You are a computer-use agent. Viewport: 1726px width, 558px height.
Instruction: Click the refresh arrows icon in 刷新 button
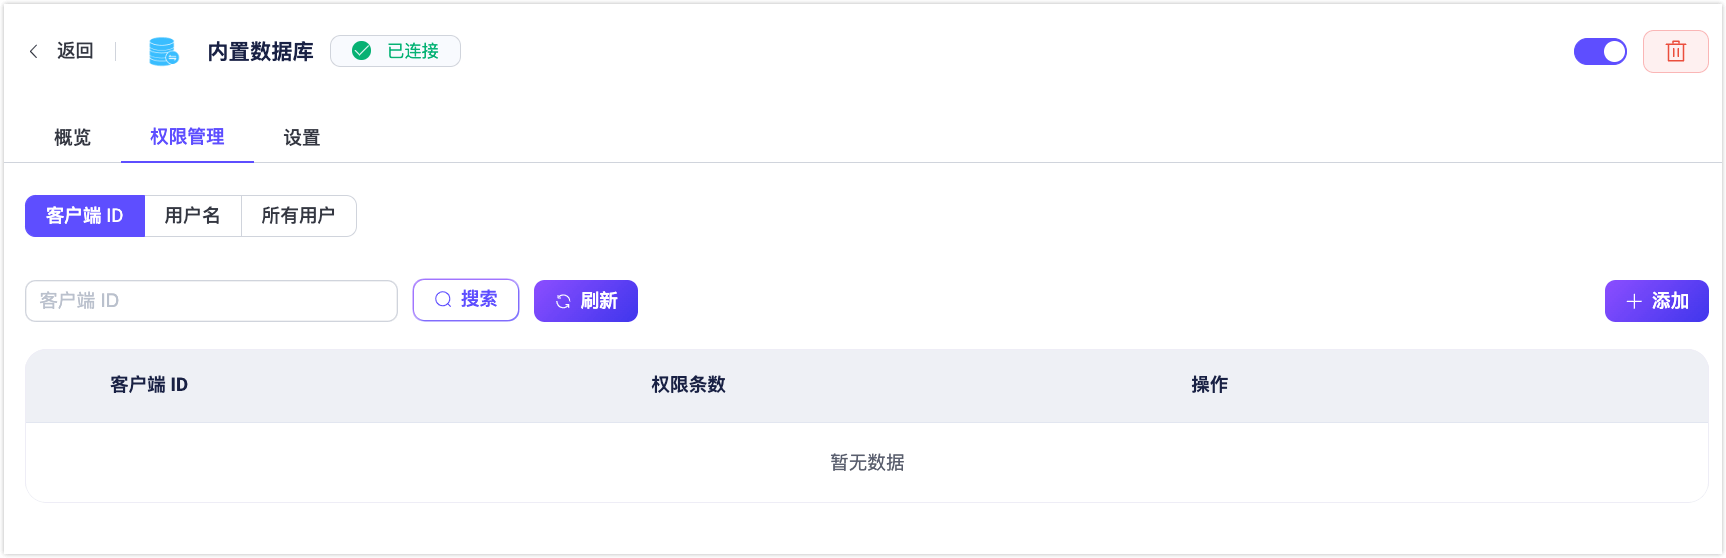pos(563,301)
